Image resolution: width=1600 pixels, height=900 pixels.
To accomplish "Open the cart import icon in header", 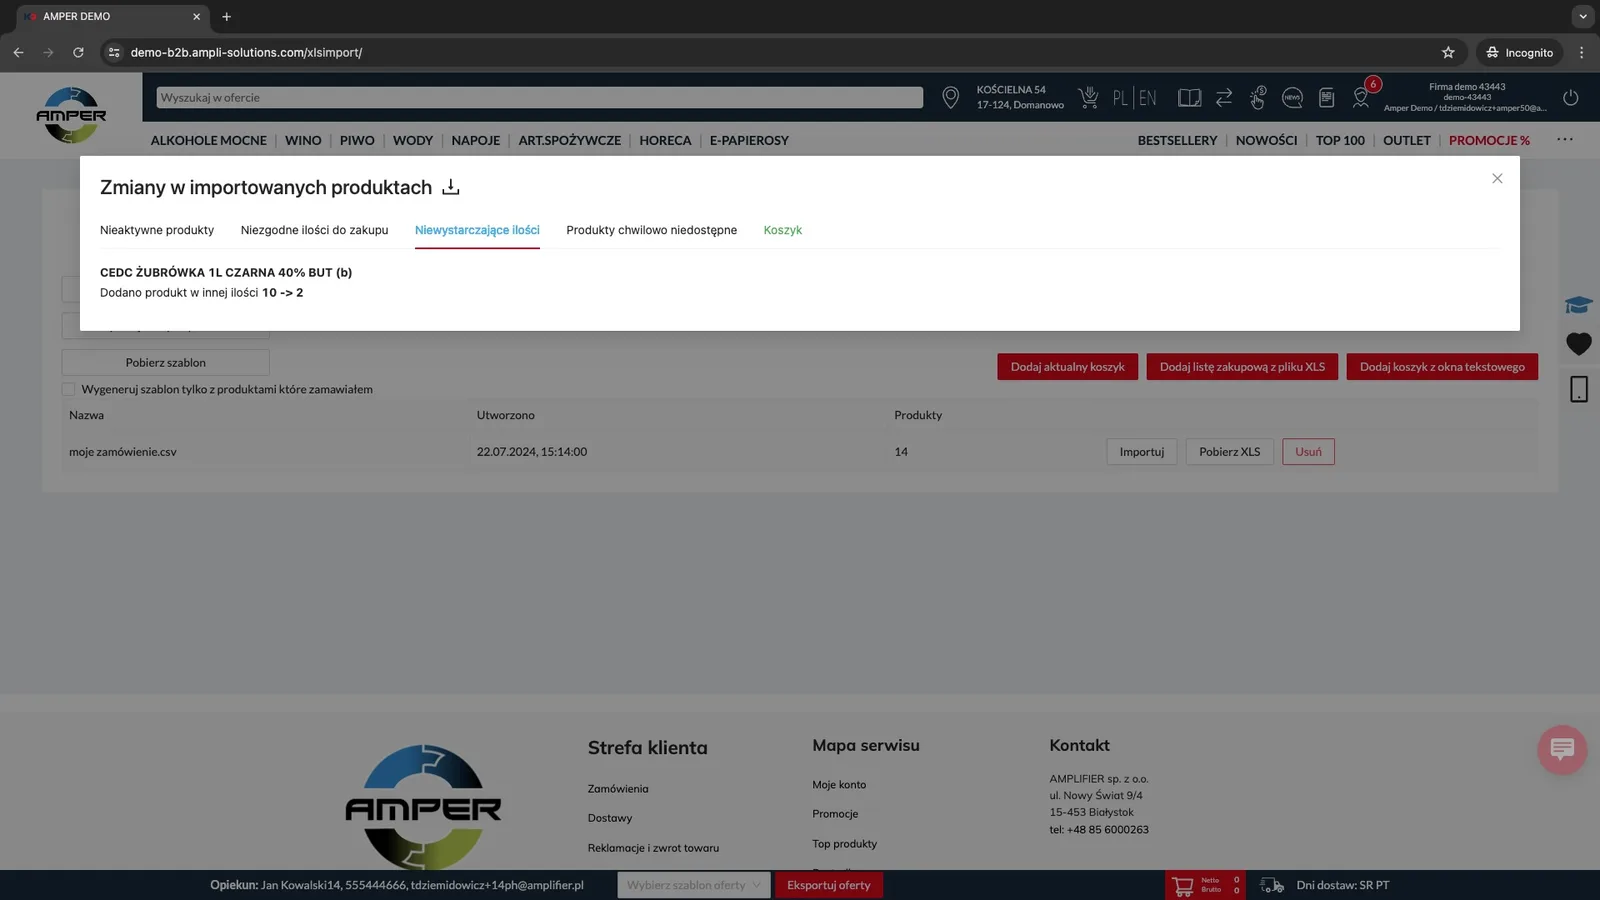I will coord(1088,97).
